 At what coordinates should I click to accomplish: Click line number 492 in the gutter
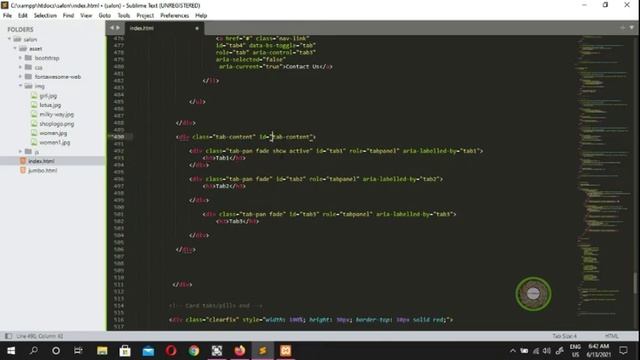point(119,151)
